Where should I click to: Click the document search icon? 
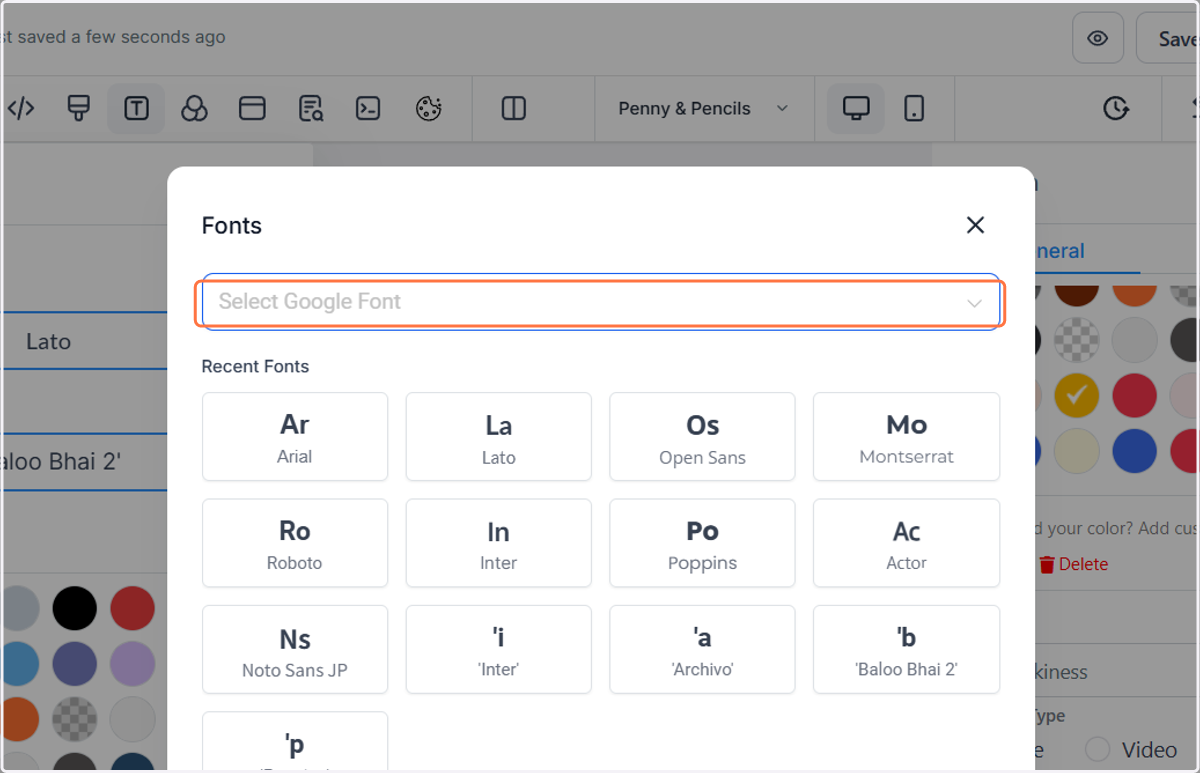click(310, 108)
